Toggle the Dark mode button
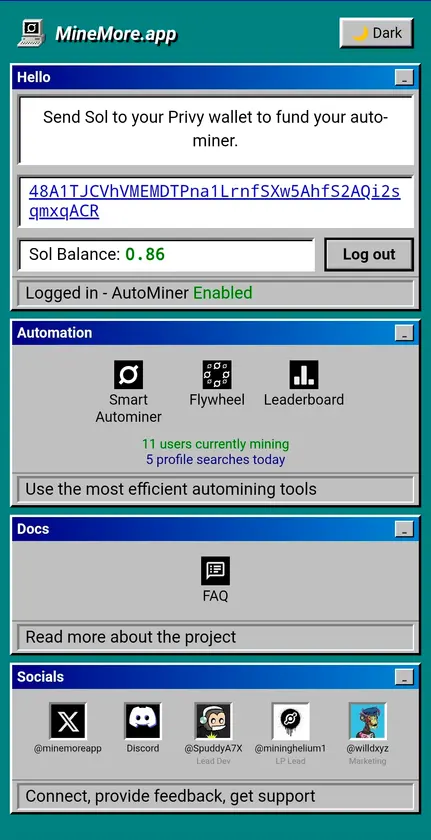This screenshot has height=840, width=431. (x=376, y=33)
